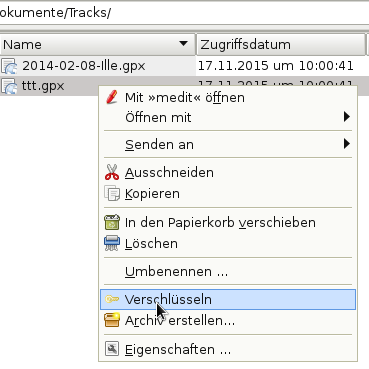Toggle sort order via Name column arrow
This screenshot has height=369, width=369.
pyautogui.click(x=183, y=44)
